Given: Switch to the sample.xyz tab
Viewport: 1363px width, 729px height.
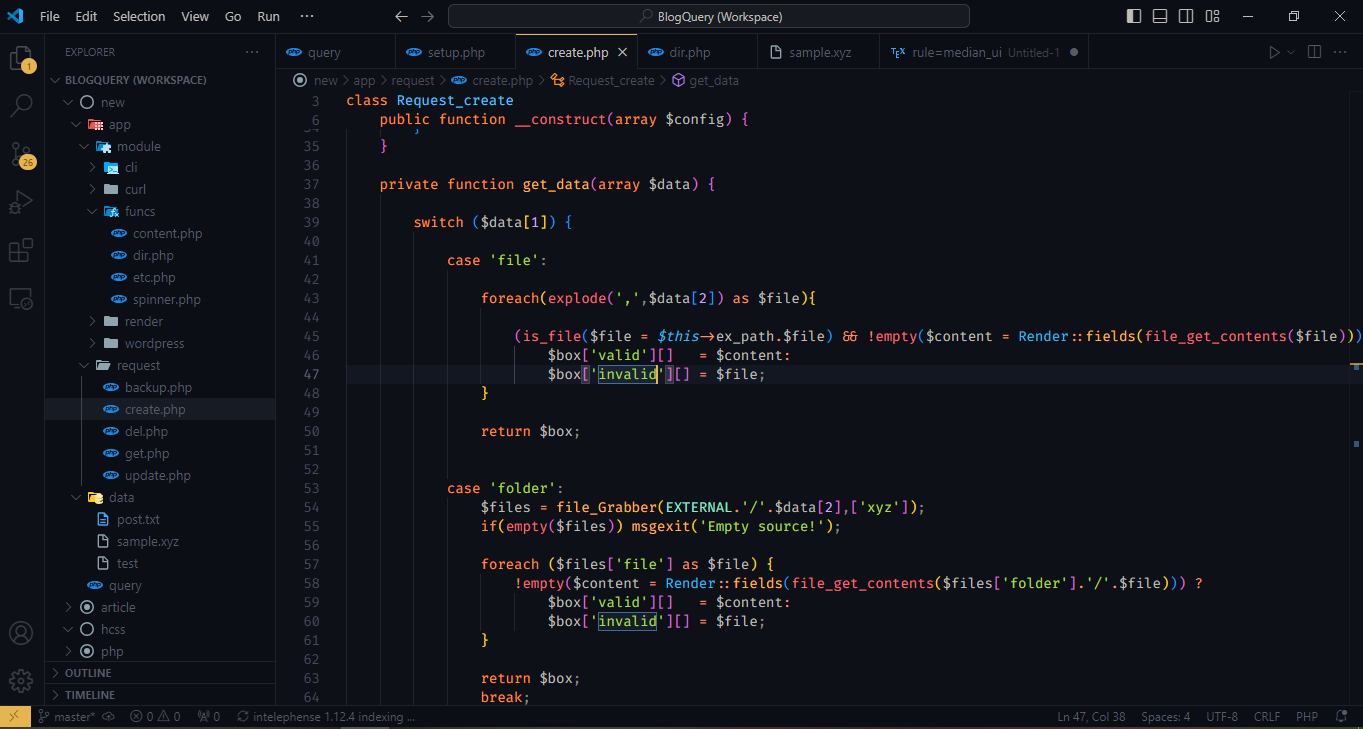Looking at the screenshot, I should (x=818, y=51).
